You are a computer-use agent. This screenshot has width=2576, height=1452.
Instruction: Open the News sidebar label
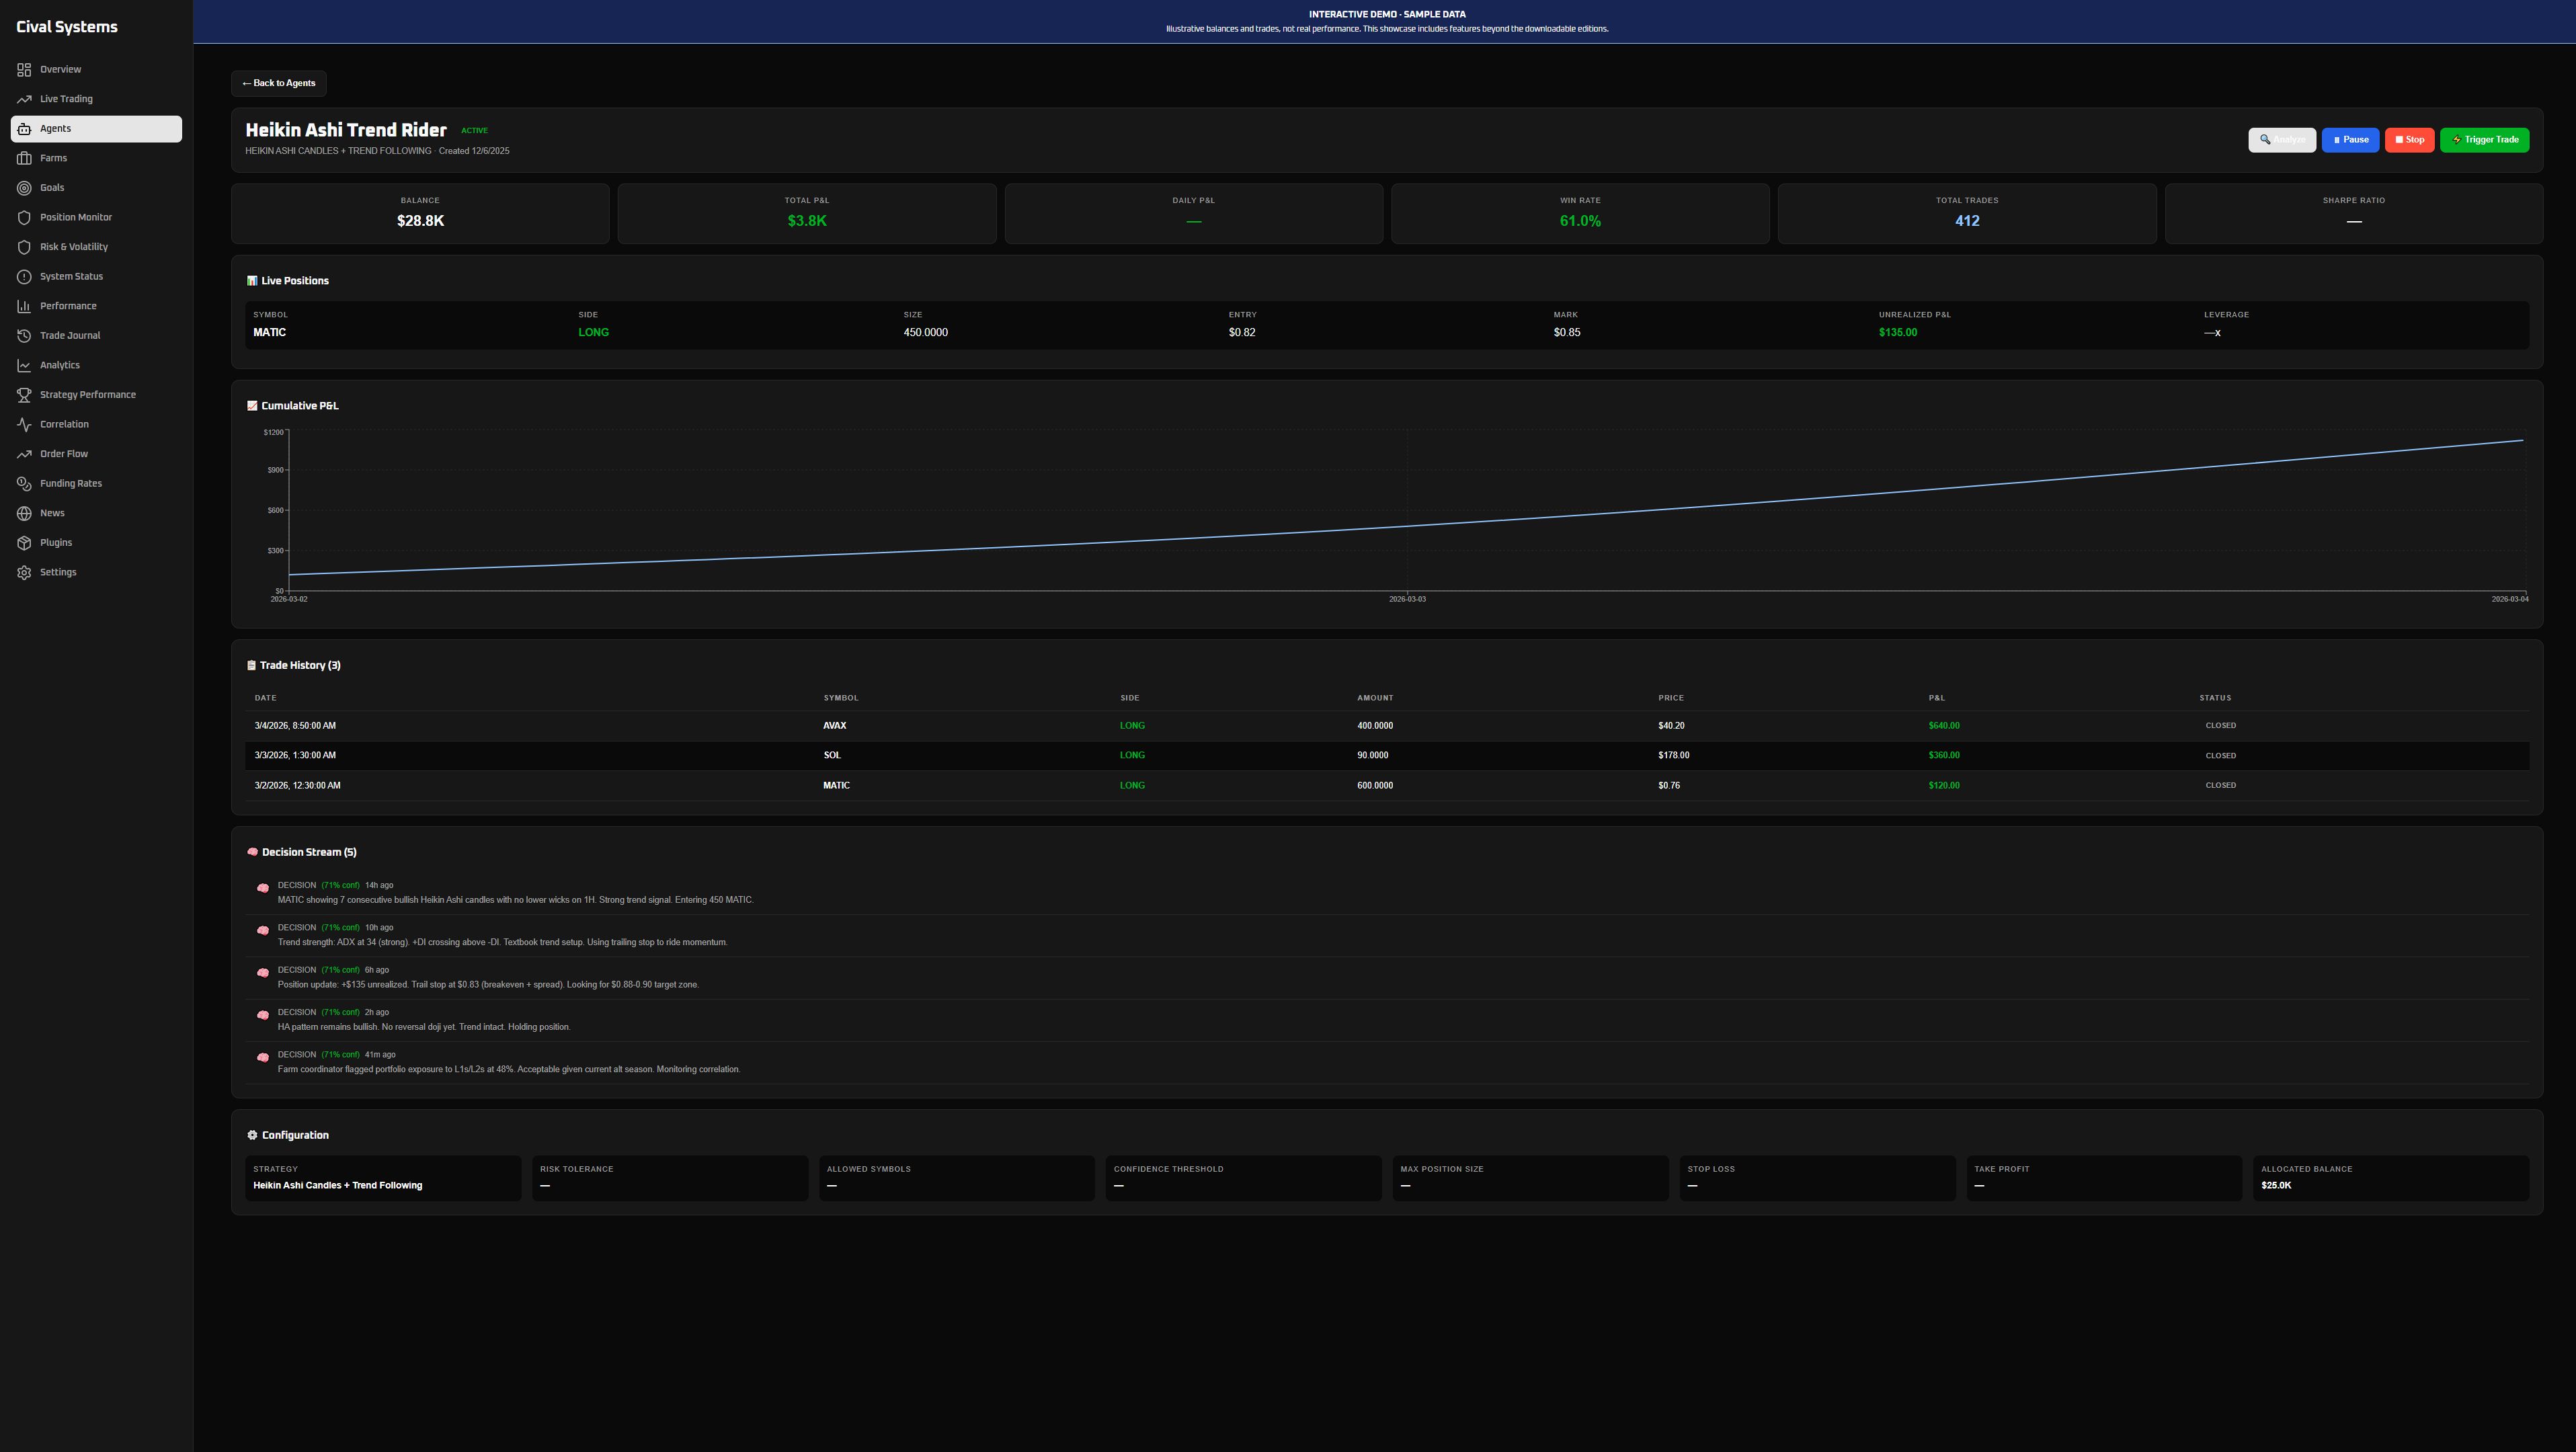pos(52,513)
